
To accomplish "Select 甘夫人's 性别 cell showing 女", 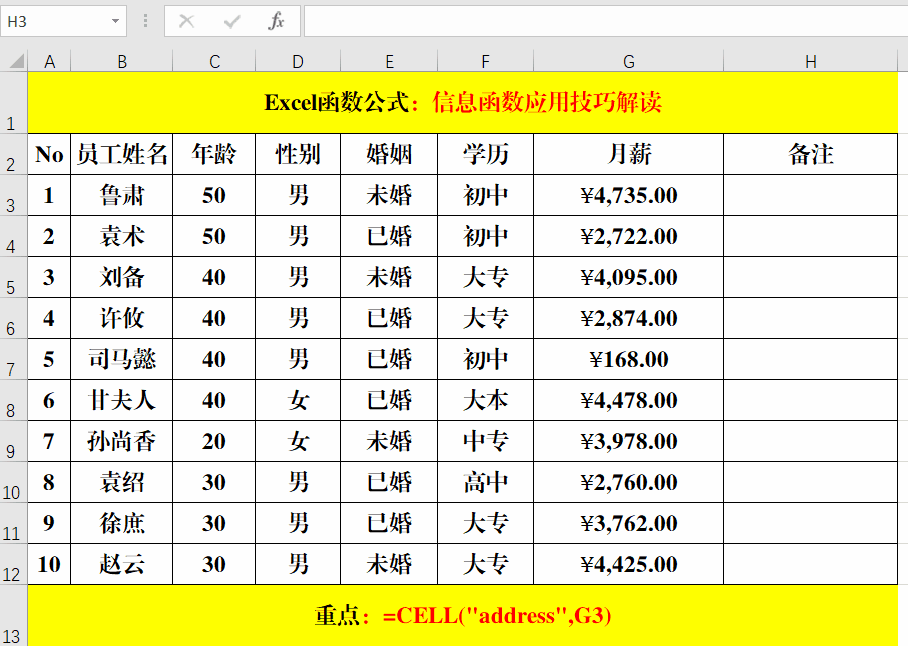I will point(297,400).
